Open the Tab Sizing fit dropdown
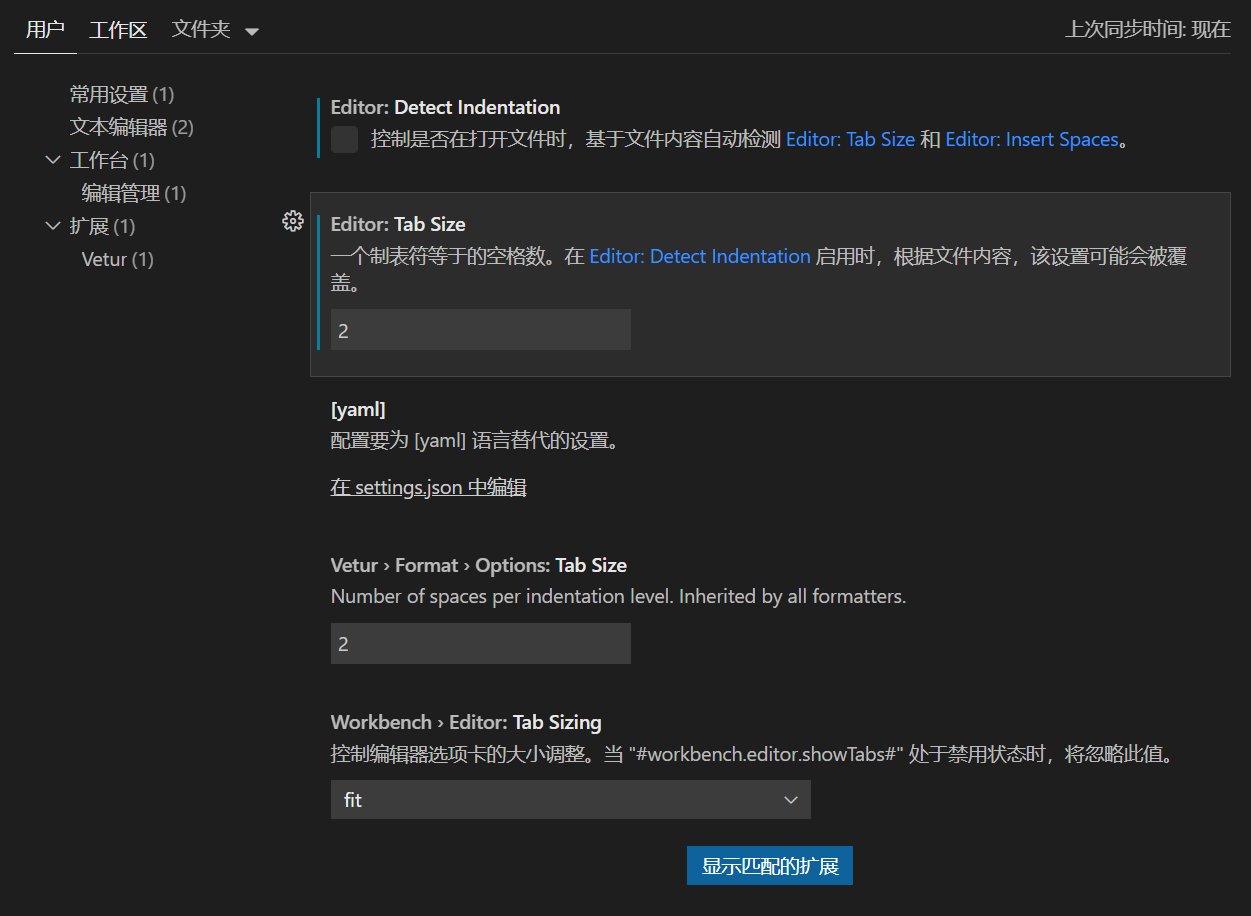This screenshot has width=1251, height=916. point(570,800)
